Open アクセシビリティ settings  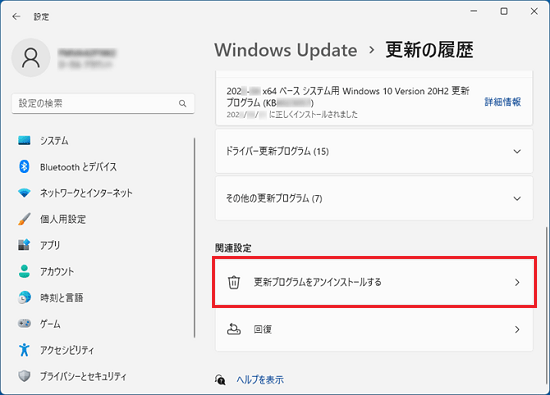[x=67, y=350]
